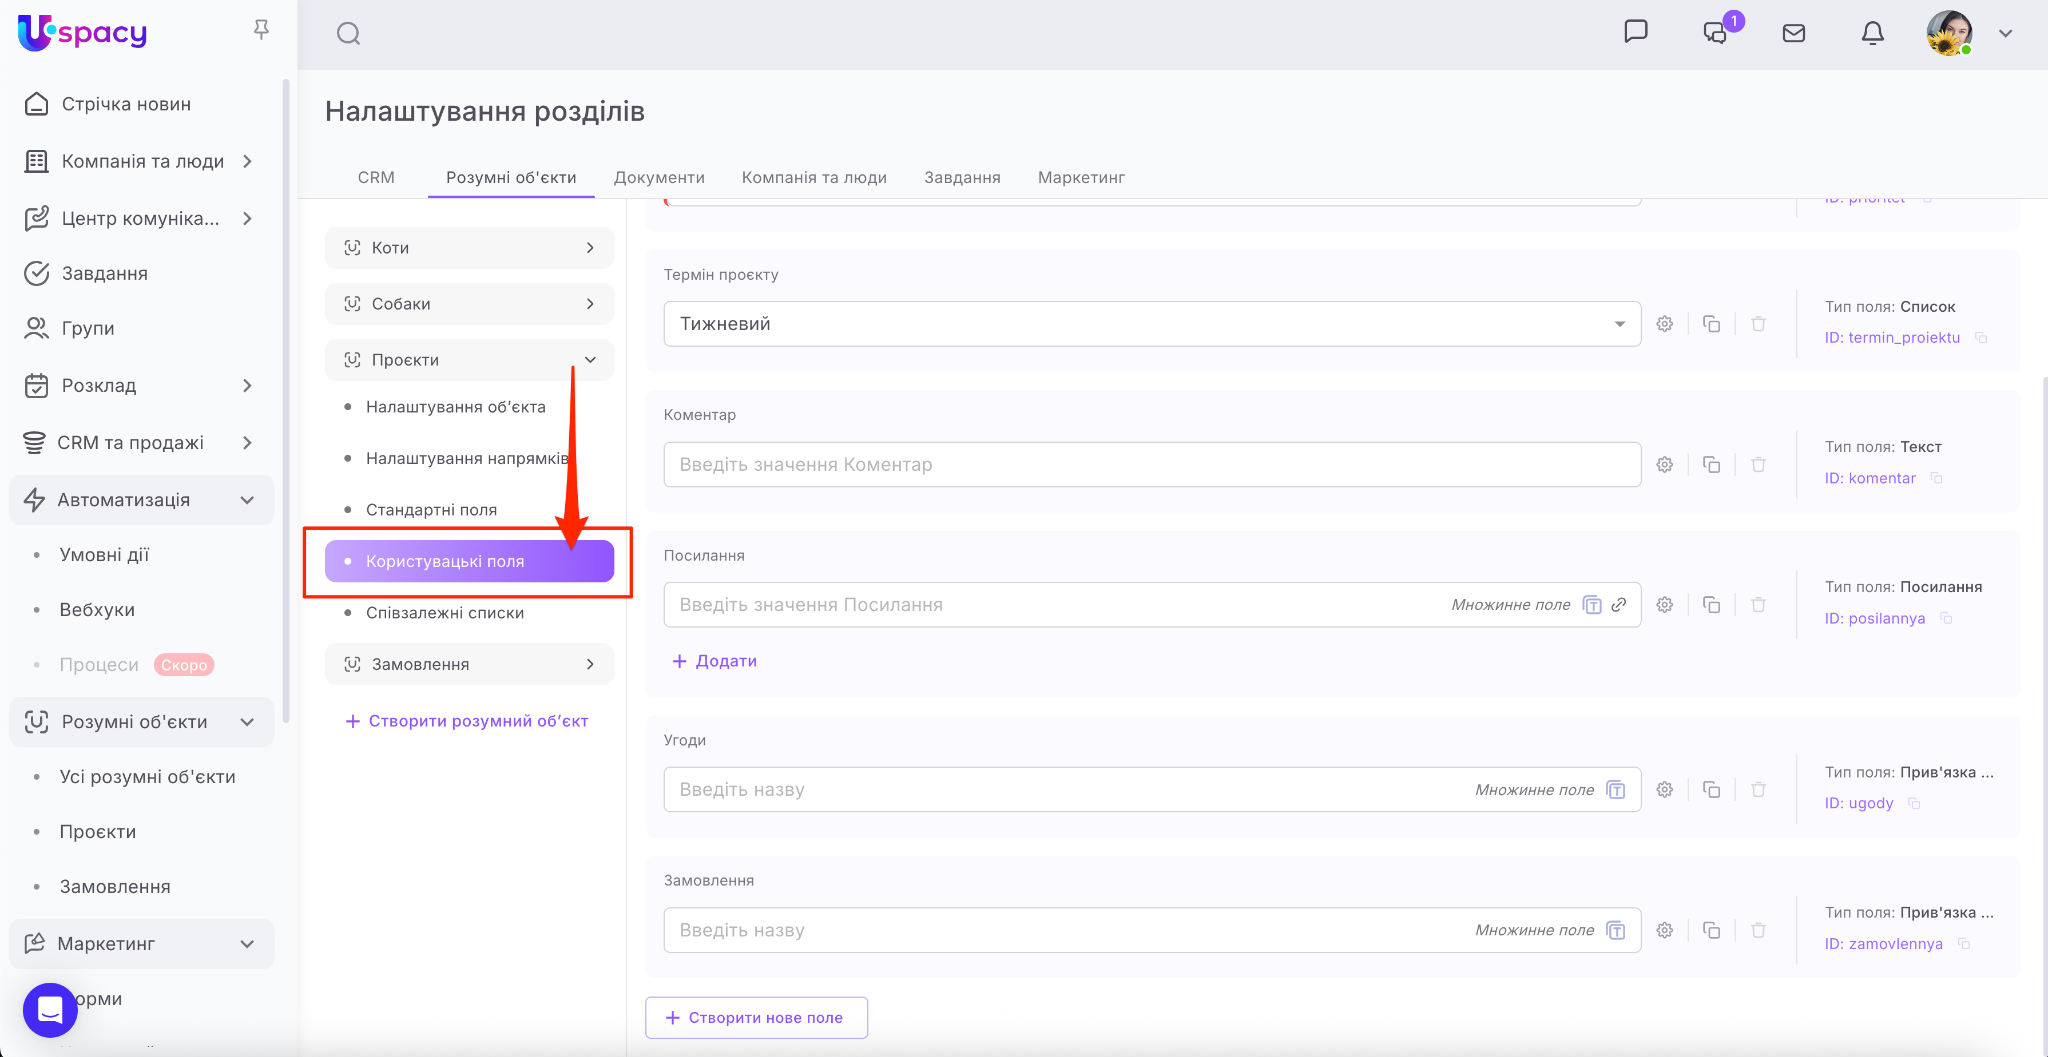Expand the user profile menu arrow
Viewport: 2048px width, 1057px height.
point(2005,33)
